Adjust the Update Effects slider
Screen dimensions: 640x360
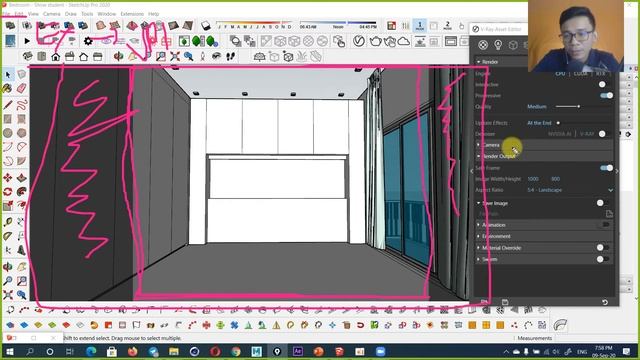click(x=558, y=123)
